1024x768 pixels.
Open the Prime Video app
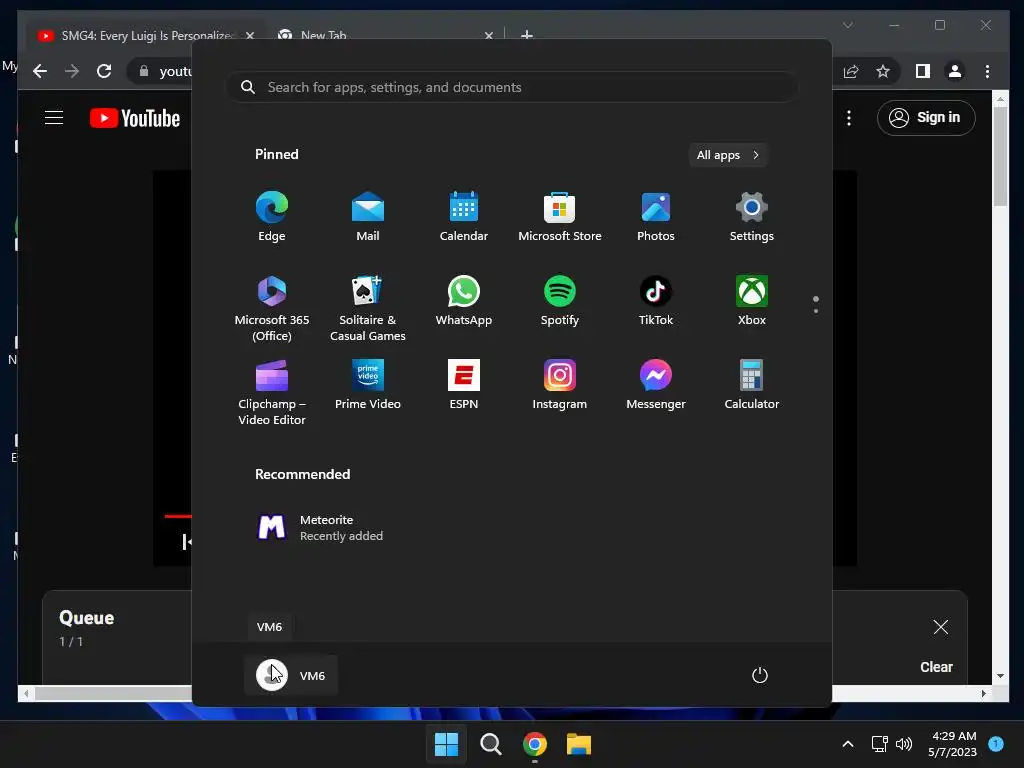point(368,385)
